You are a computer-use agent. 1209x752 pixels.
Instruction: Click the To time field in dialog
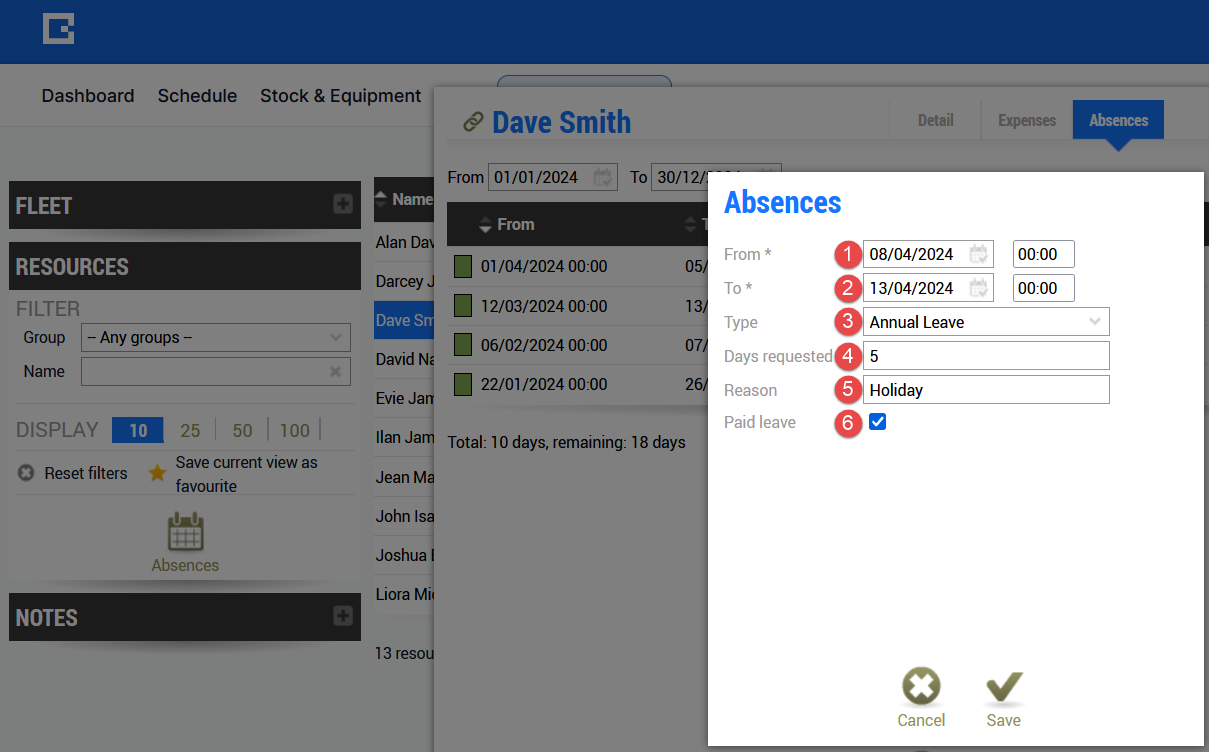(x=1043, y=288)
